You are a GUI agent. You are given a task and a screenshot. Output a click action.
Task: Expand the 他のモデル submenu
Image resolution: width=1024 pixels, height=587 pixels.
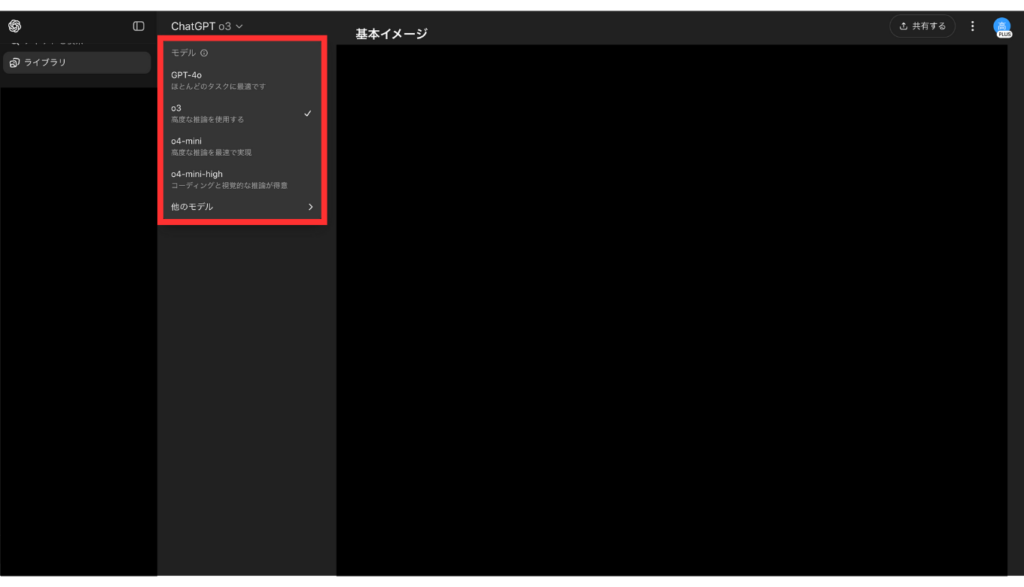pos(242,207)
